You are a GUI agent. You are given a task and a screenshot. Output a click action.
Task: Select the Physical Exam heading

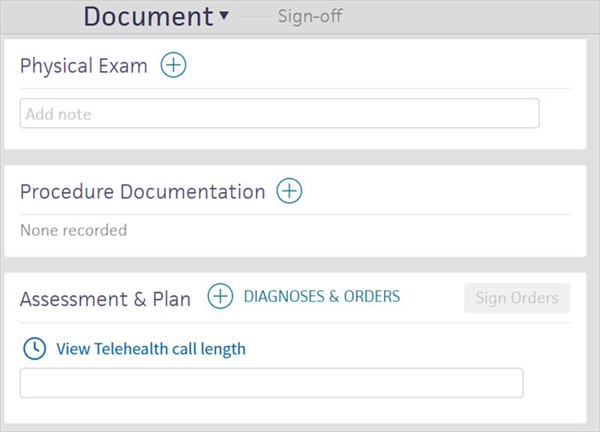click(84, 67)
